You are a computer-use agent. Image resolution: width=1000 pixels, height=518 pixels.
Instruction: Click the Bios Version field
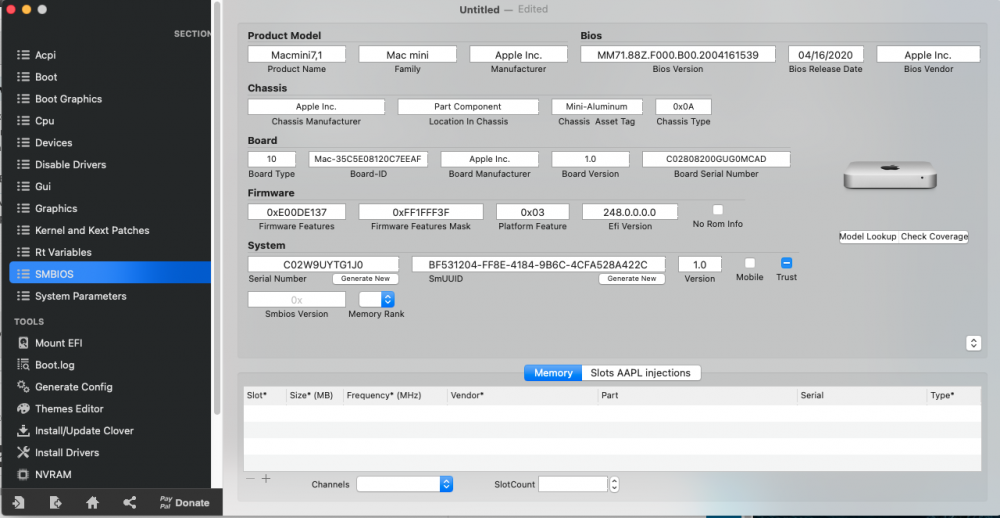click(x=678, y=54)
